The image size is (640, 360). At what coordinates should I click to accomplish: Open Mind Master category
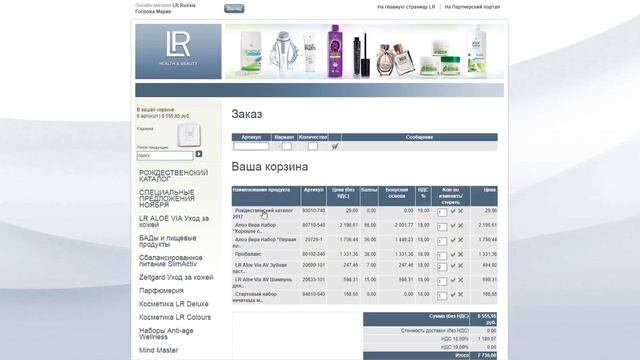coord(158,350)
